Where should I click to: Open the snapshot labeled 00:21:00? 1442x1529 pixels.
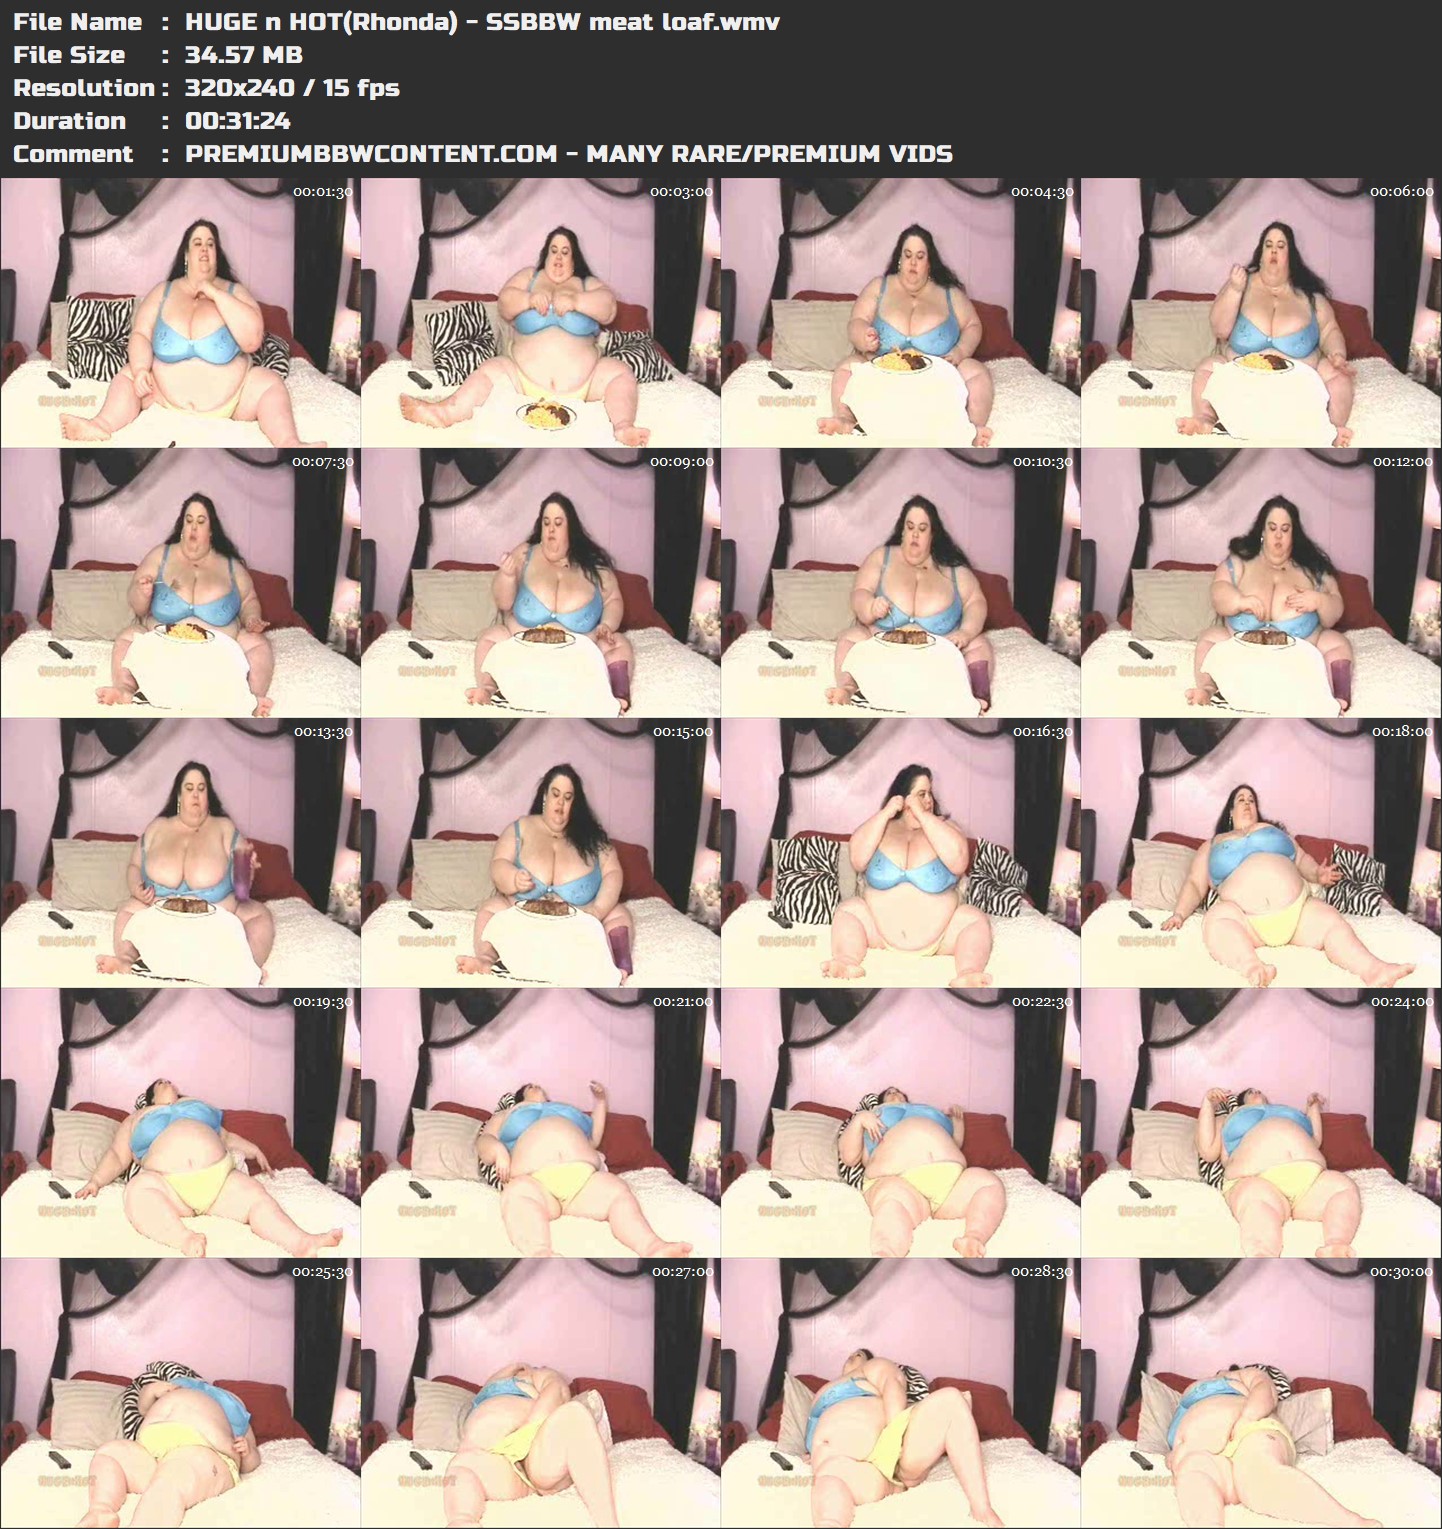point(540,1122)
